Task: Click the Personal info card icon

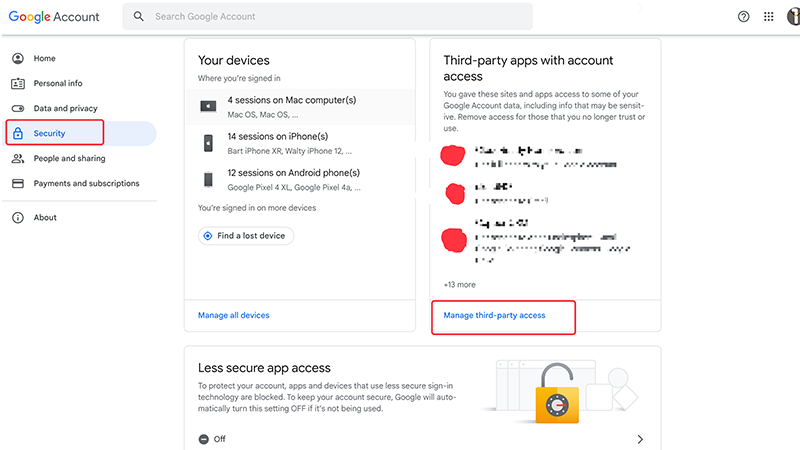Action: click(x=18, y=83)
